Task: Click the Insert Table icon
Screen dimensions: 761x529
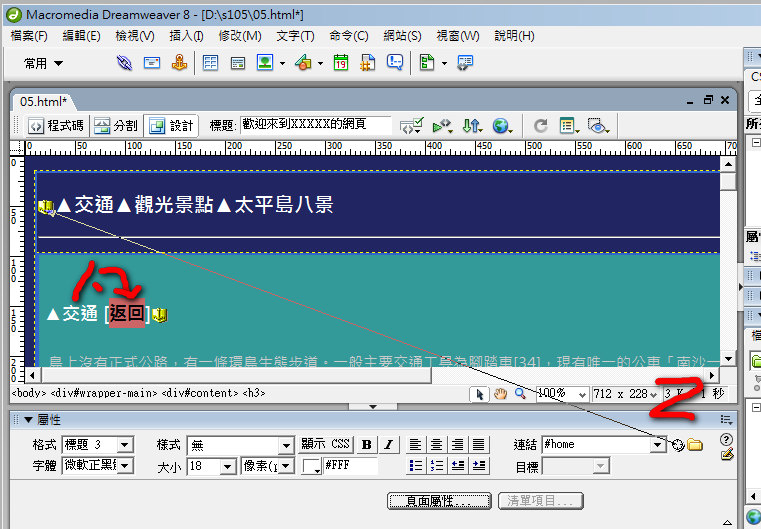Action: 211,63
